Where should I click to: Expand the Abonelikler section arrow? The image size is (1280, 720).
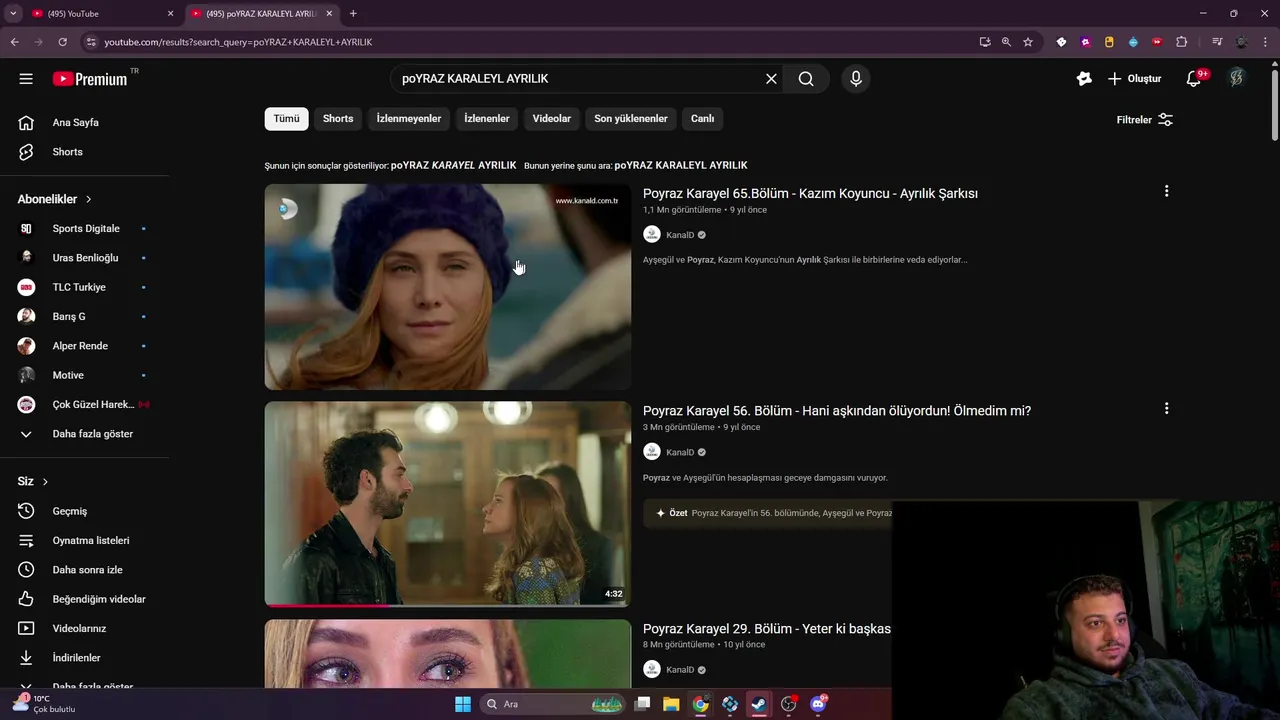tap(89, 199)
